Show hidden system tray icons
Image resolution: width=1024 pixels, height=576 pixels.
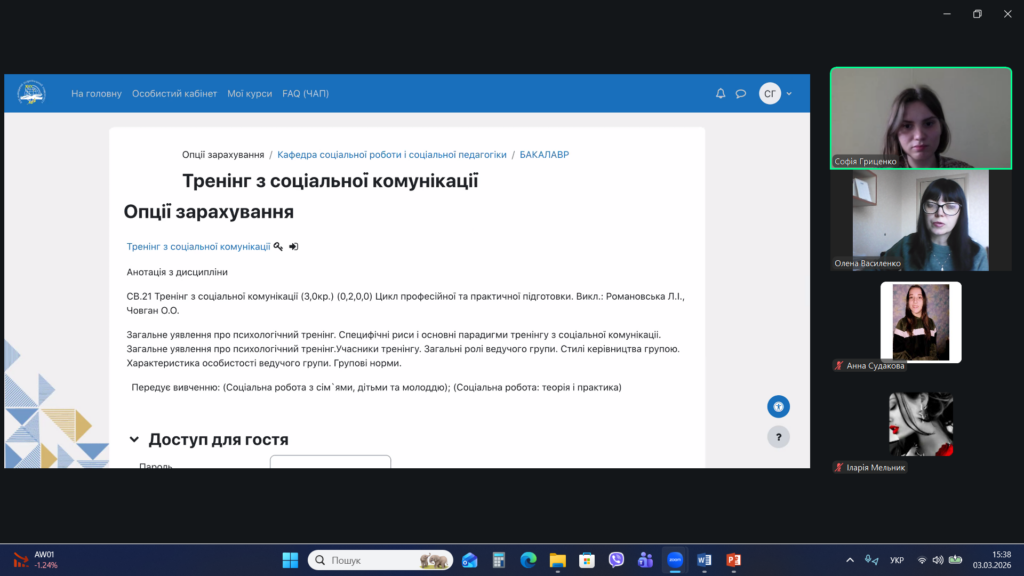pos(850,560)
